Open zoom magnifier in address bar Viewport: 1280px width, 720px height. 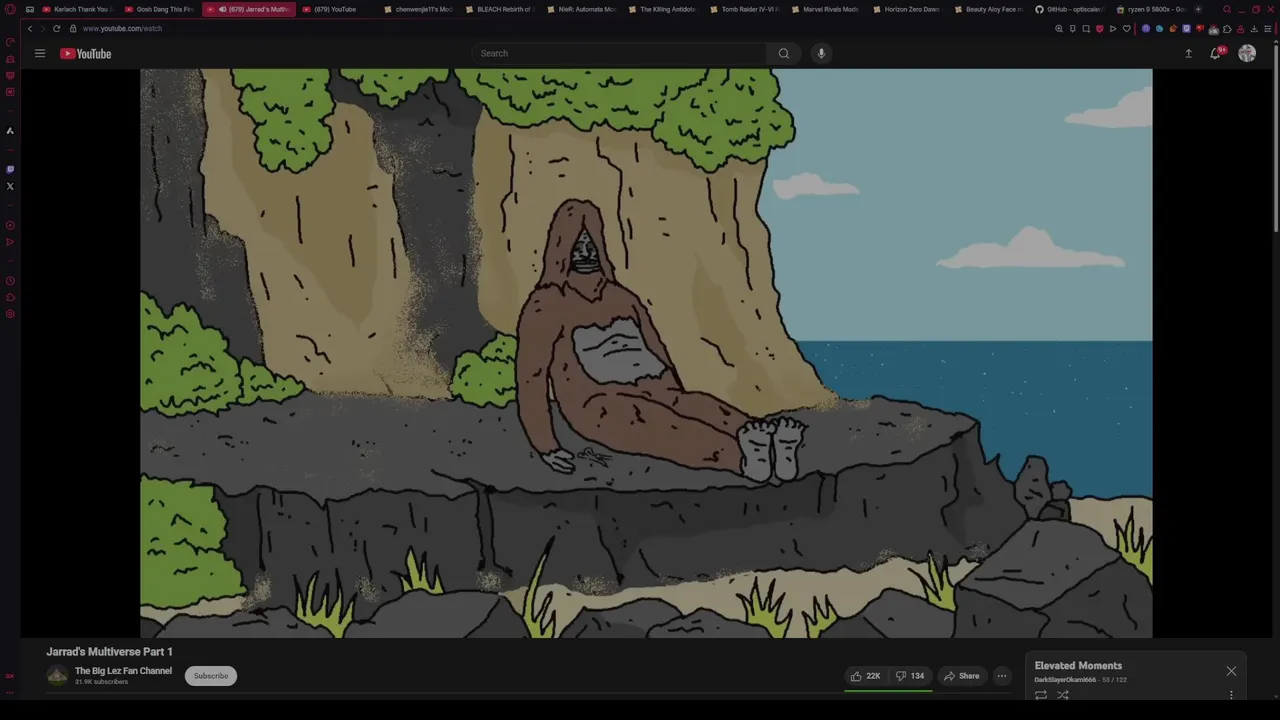[1059, 29]
